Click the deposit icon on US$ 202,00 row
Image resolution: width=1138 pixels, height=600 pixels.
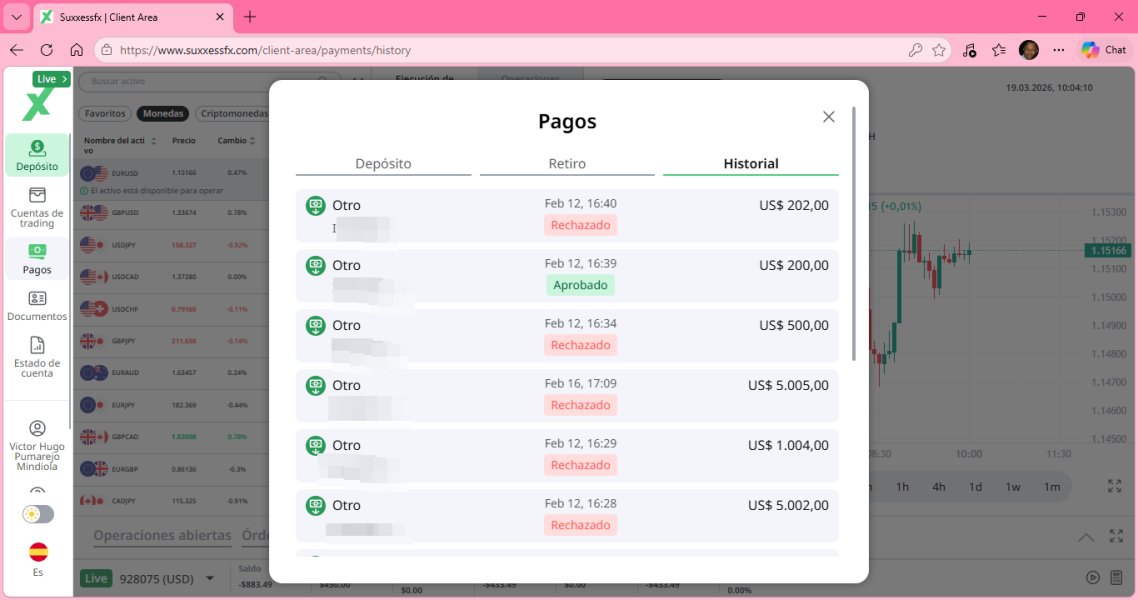[x=315, y=205]
